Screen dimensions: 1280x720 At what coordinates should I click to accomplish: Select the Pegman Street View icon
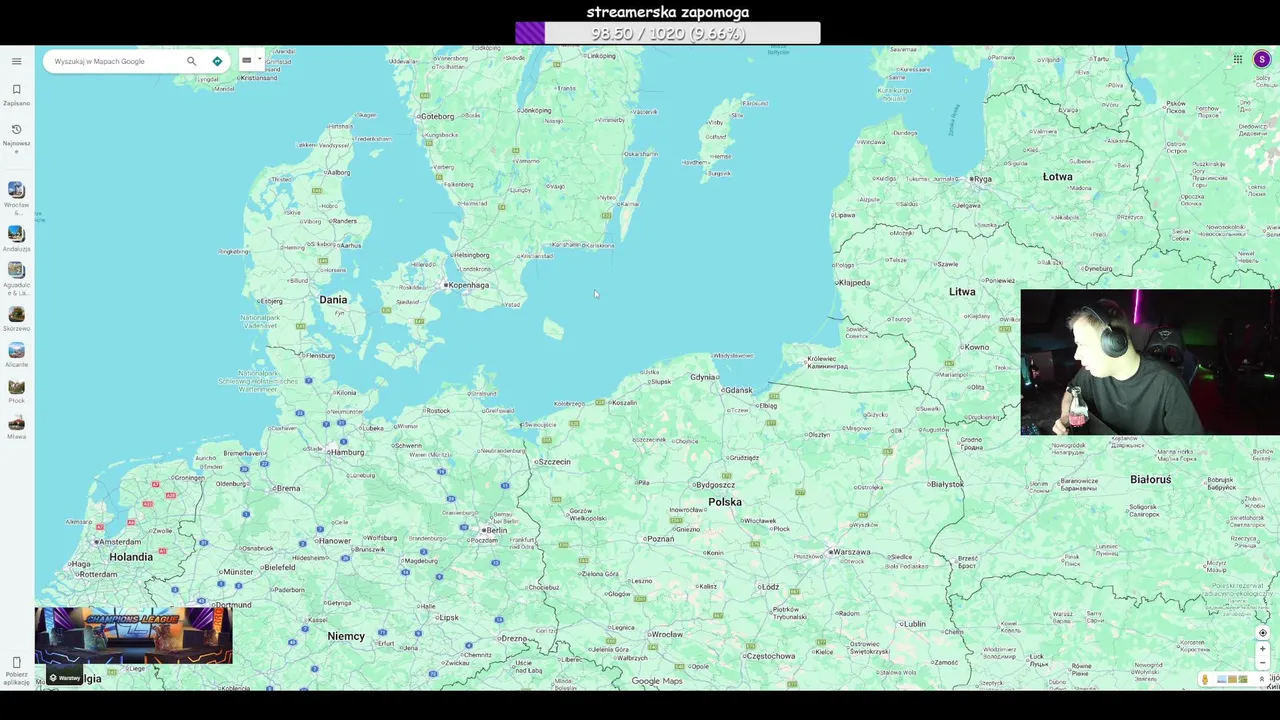click(x=1205, y=679)
